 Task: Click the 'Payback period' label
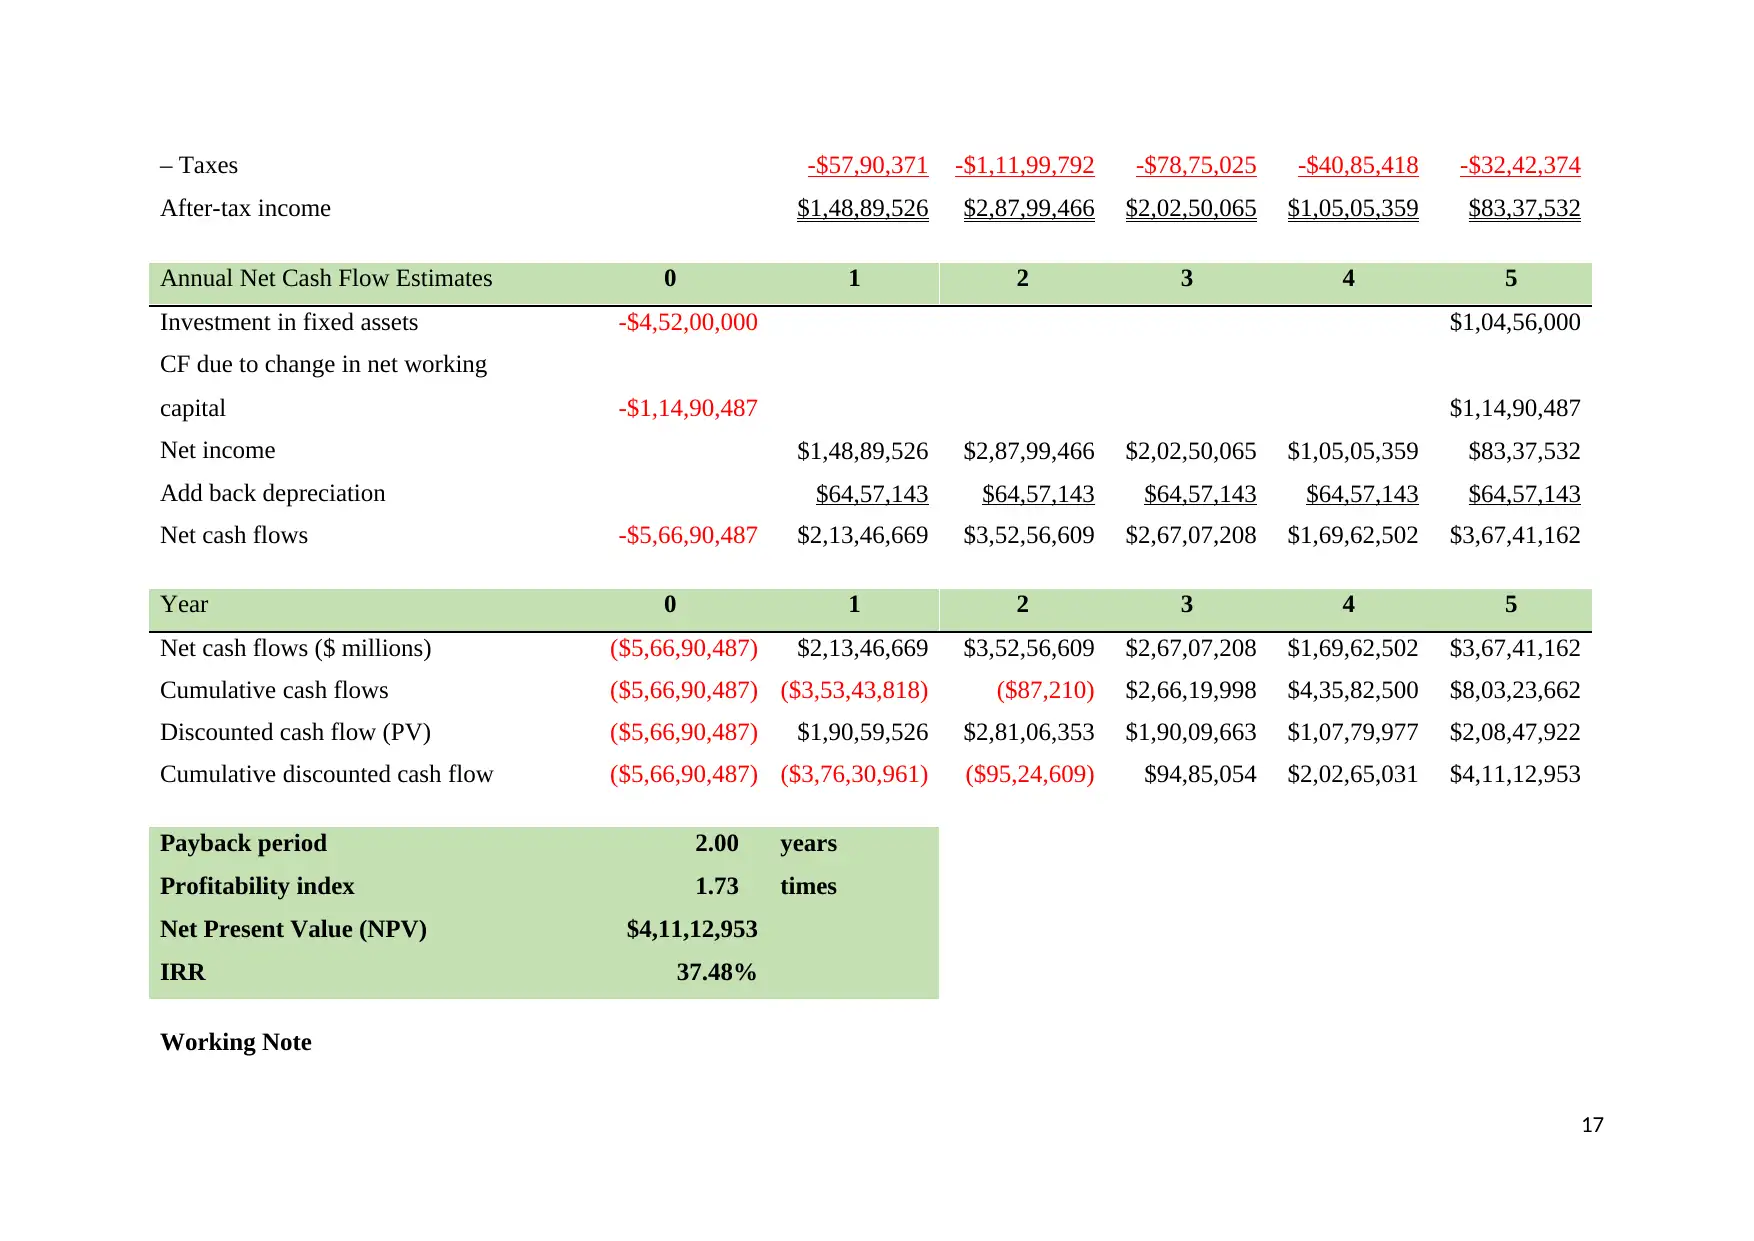(243, 843)
